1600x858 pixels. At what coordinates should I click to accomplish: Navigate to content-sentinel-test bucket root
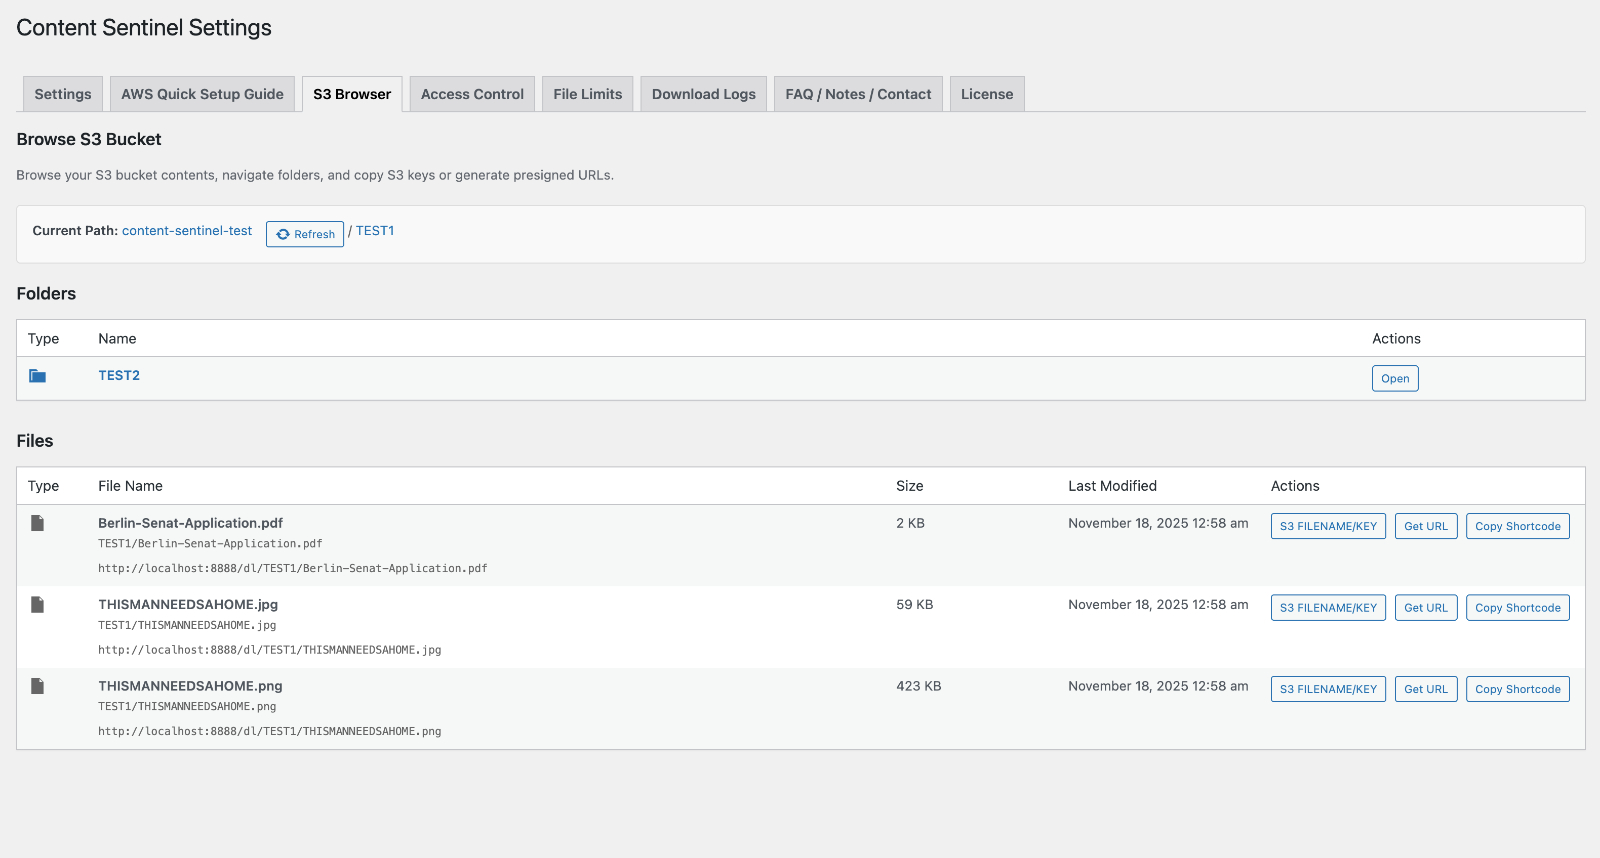pos(187,231)
